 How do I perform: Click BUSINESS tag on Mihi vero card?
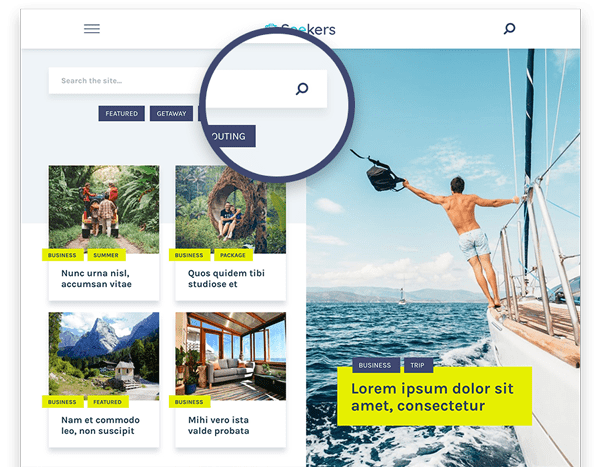189,402
